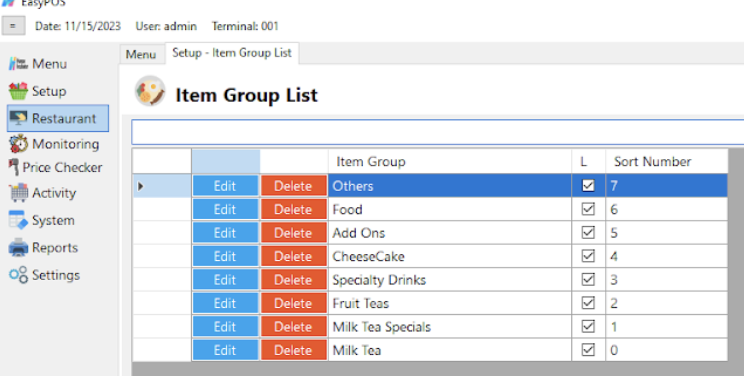Delete the Fruit Teas item group
The width and height of the screenshot is (744, 376).
tap(294, 303)
